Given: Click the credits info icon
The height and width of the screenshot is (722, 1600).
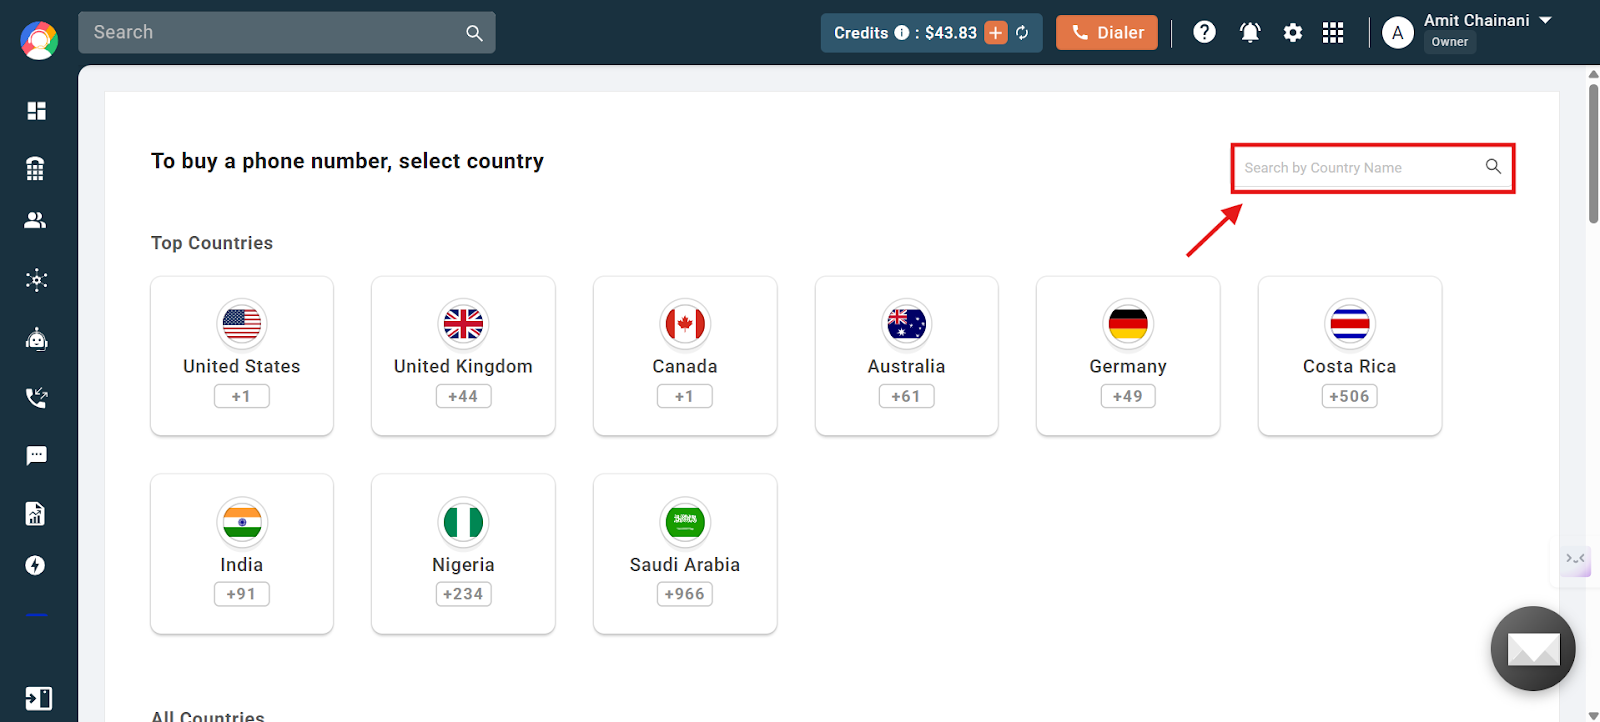Looking at the screenshot, I should (x=902, y=33).
